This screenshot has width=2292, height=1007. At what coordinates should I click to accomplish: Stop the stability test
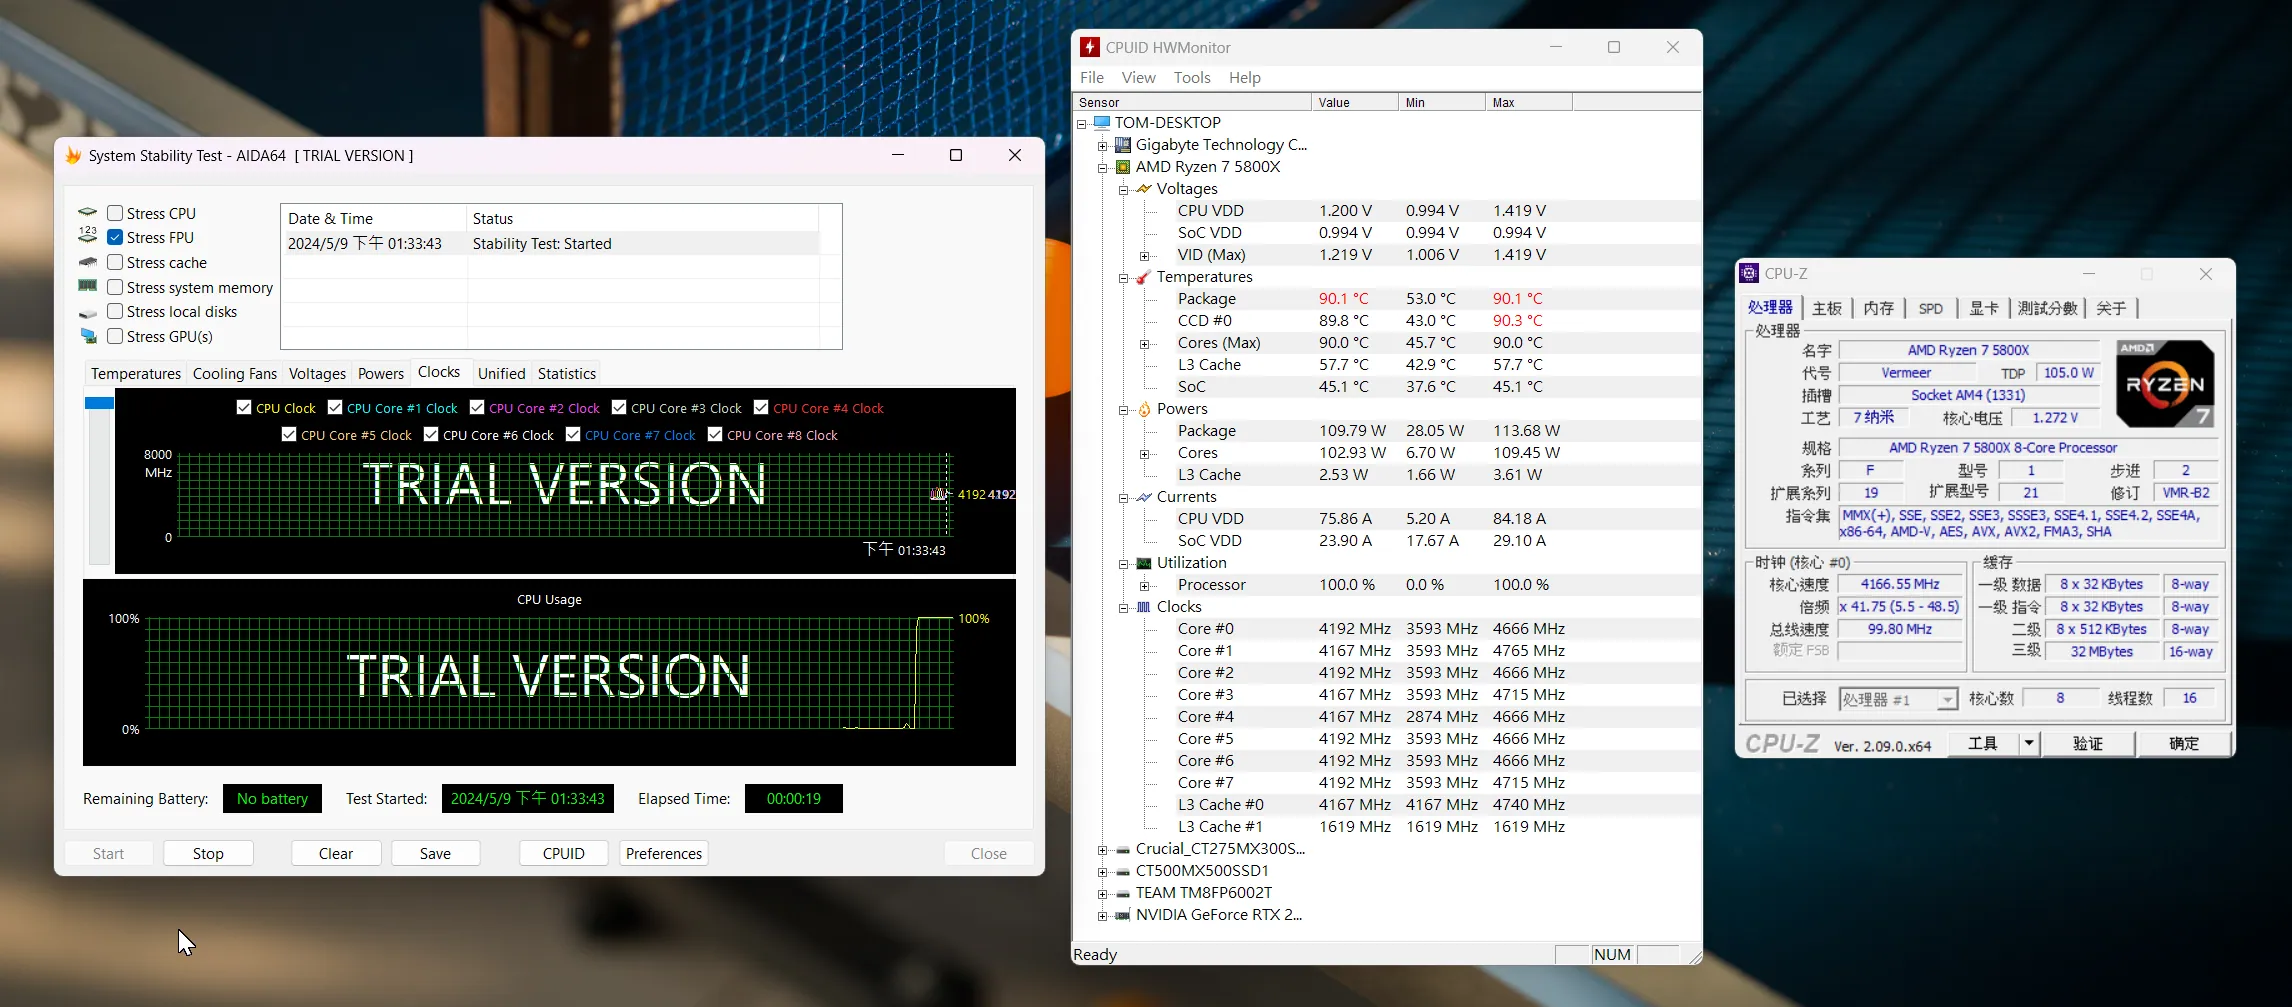(208, 853)
